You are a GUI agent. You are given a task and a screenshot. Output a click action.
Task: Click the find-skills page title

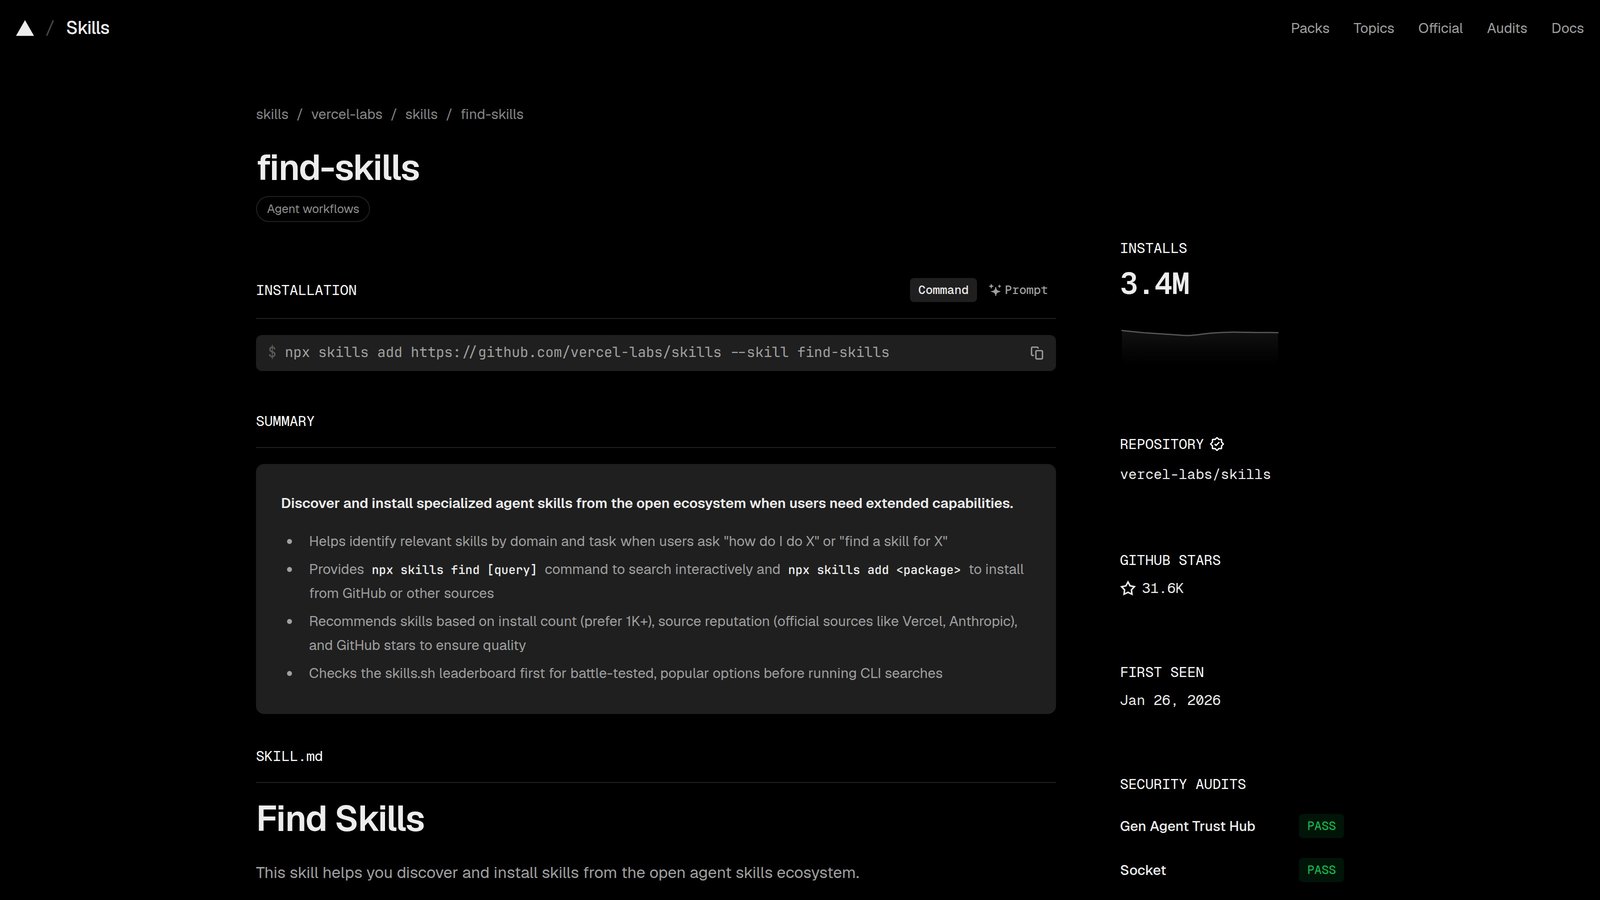[x=338, y=168]
